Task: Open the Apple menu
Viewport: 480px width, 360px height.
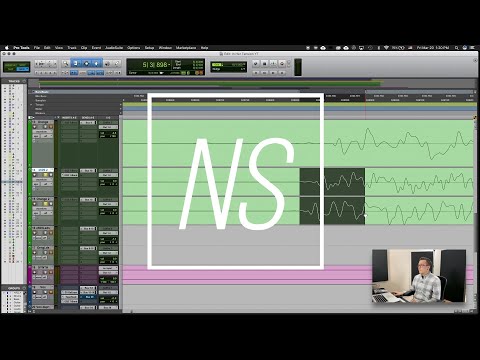Action: click(7, 48)
